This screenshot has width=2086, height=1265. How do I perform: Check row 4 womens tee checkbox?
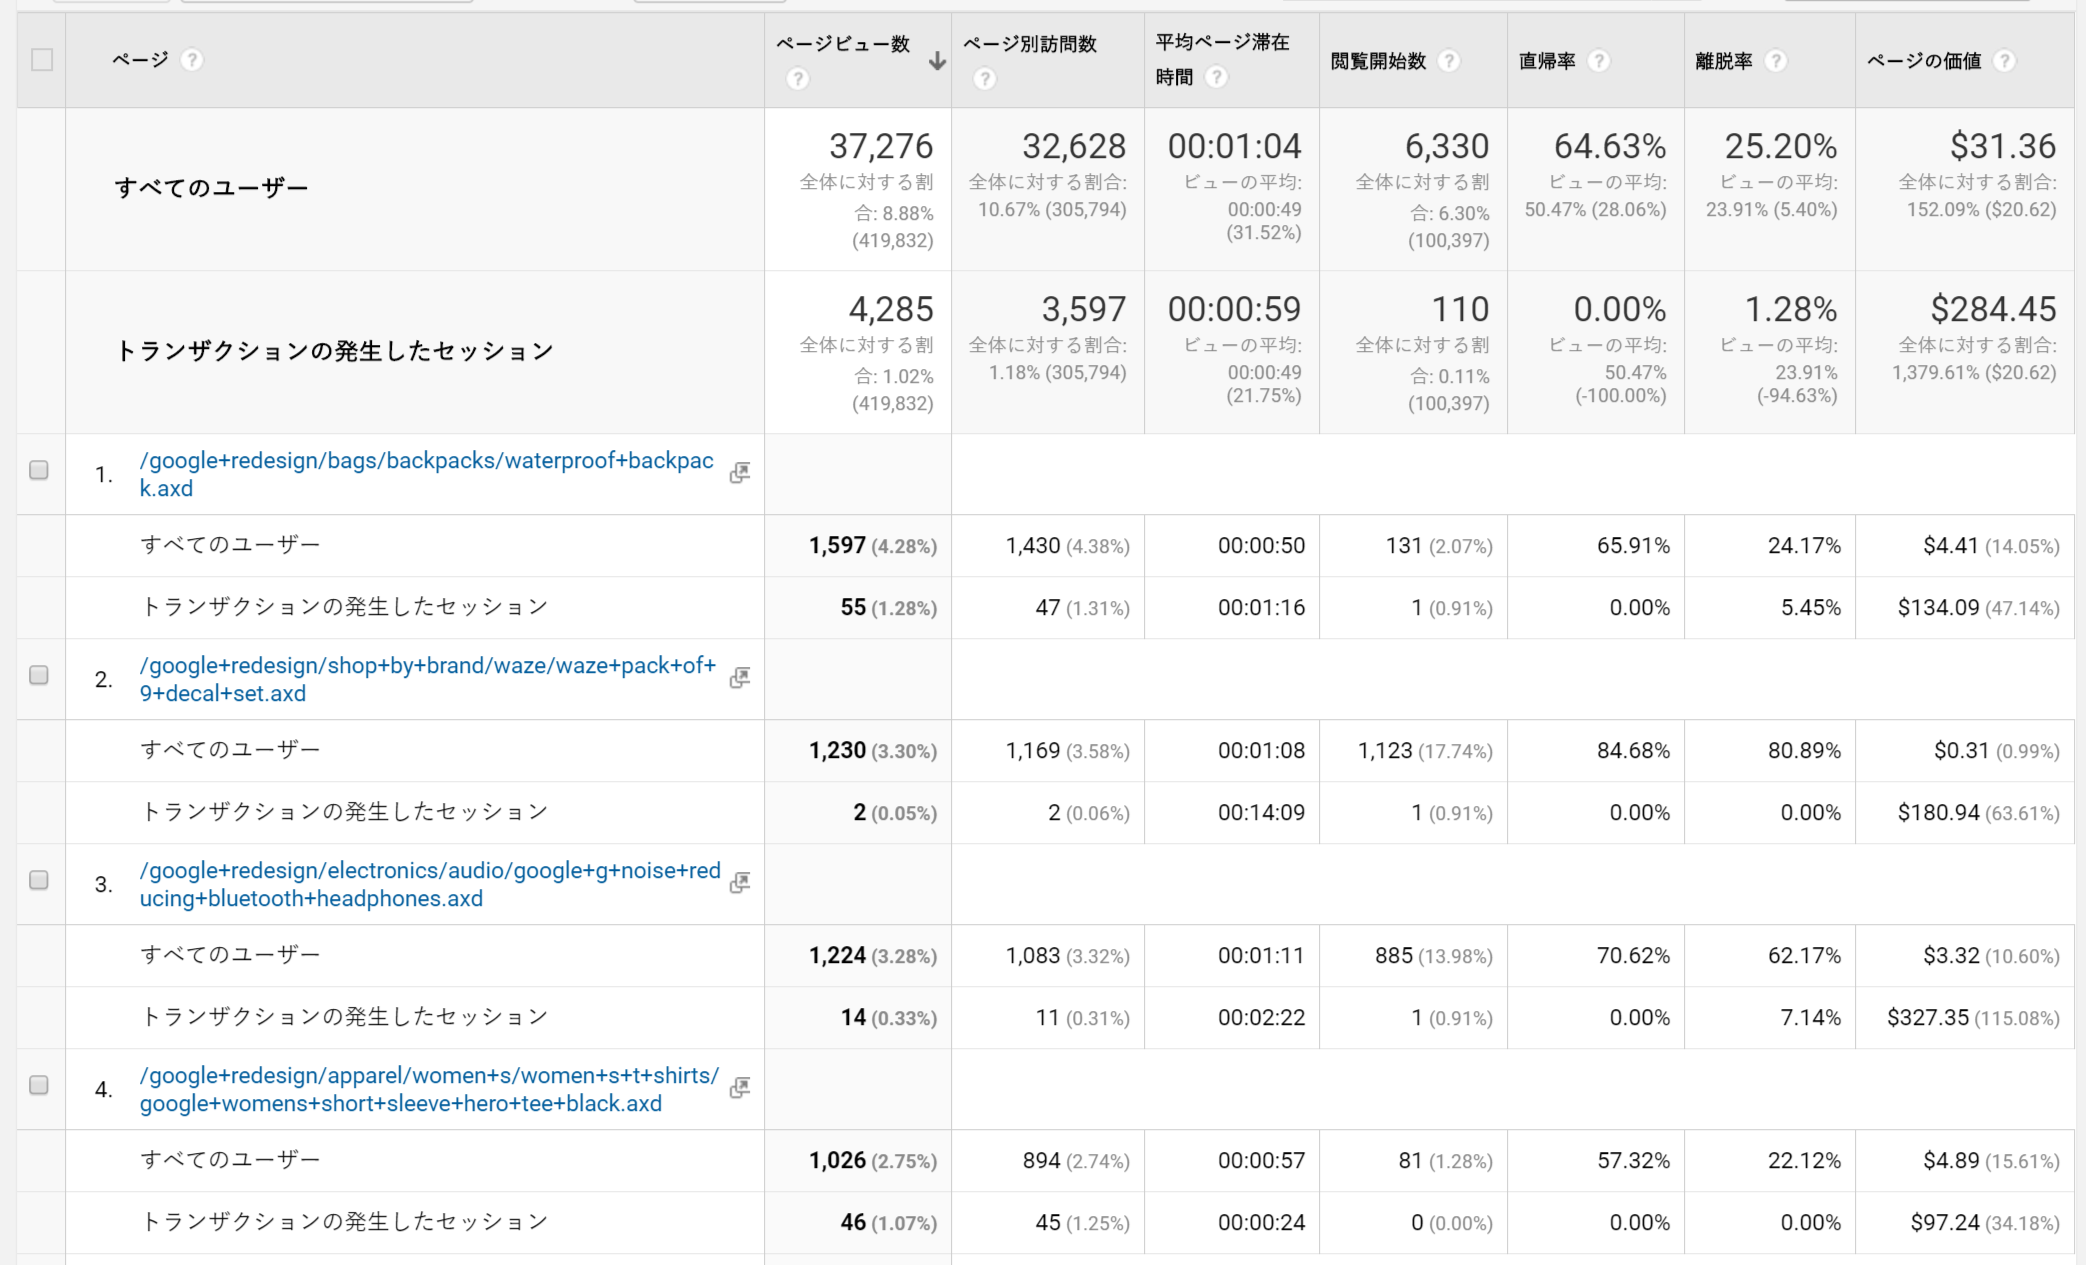pyautogui.click(x=39, y=1085)
